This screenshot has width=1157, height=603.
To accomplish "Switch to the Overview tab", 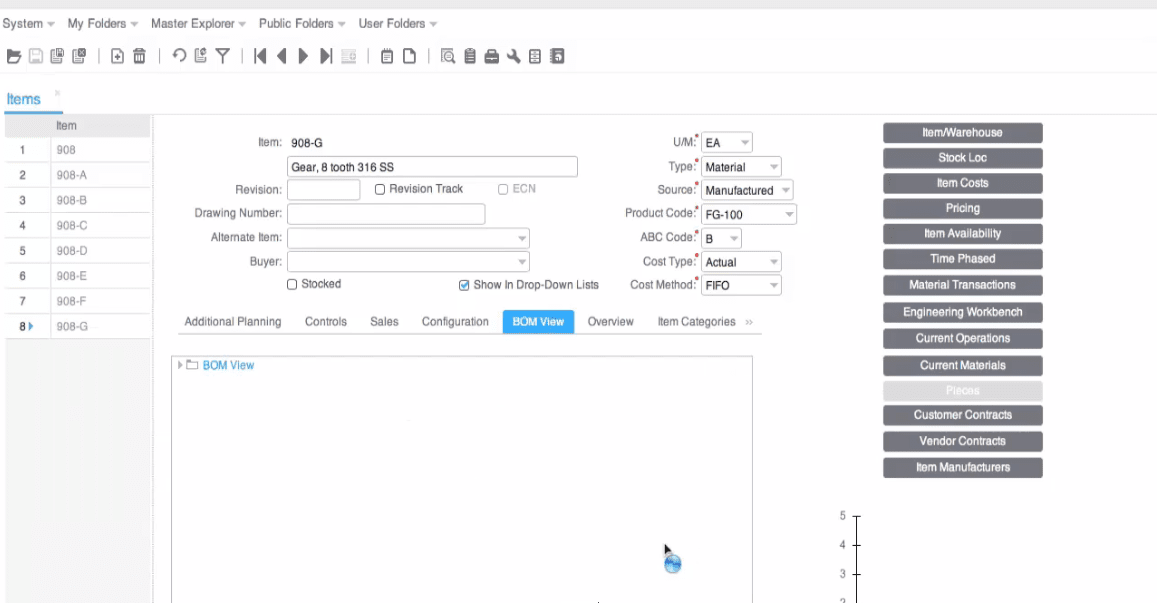I will click(610, 321).
